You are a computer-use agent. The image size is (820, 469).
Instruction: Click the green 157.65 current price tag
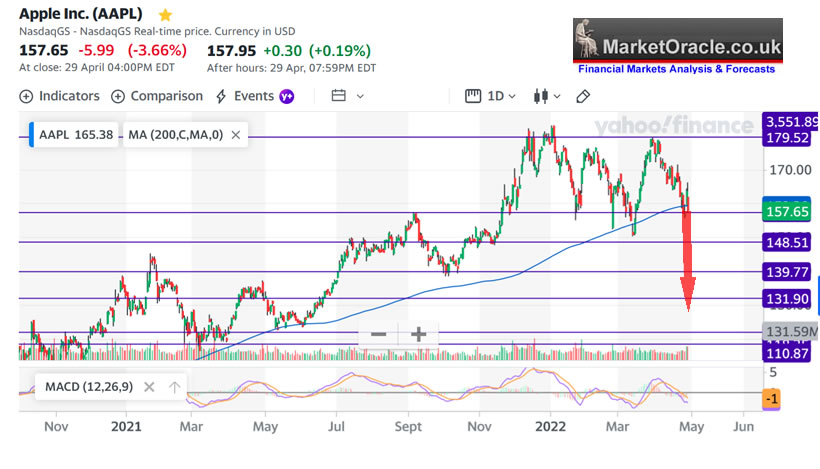(x=787, y=212)
